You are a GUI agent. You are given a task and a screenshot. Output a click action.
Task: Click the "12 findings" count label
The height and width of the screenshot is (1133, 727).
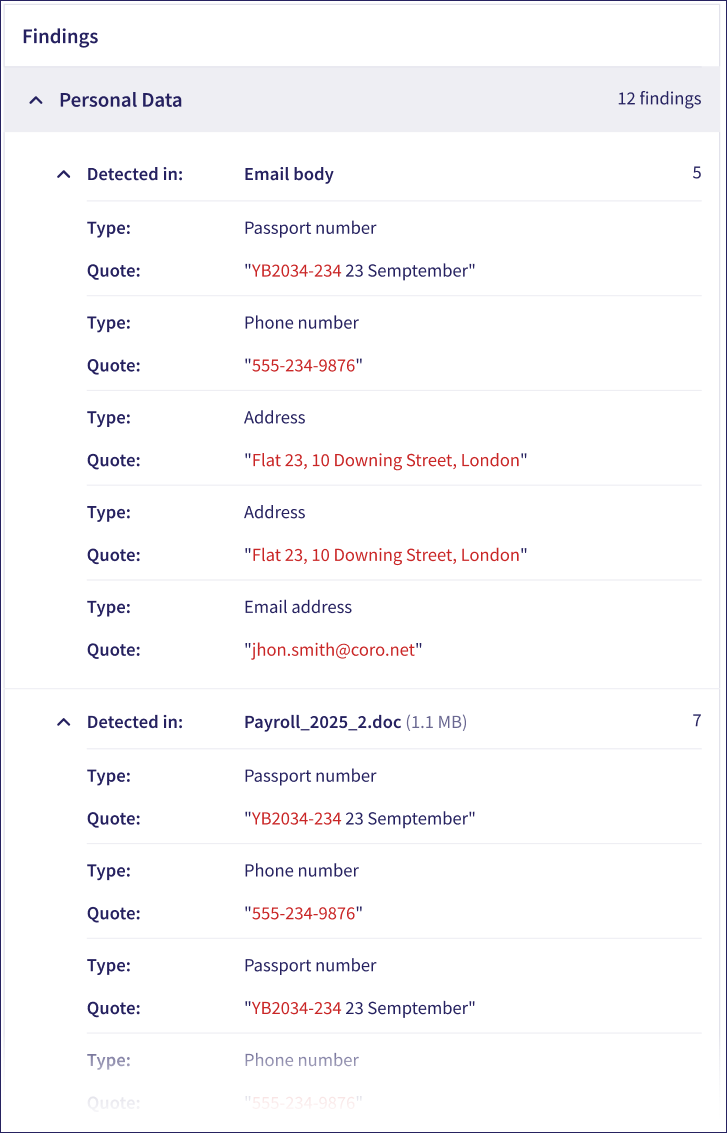click(659, 99)
